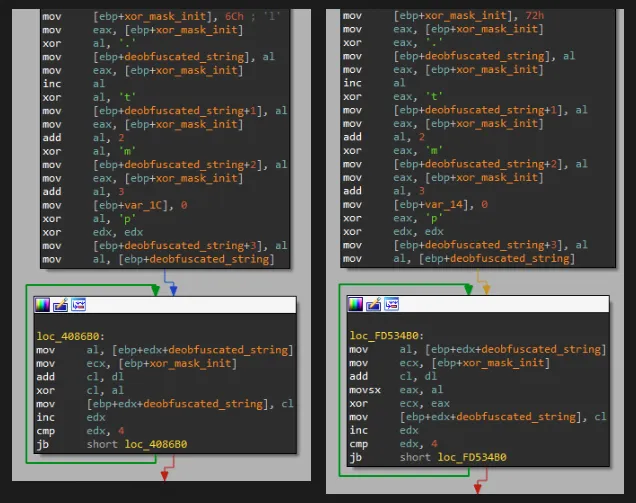Select the "xor ecx, eax" instruction

[399, 403]
